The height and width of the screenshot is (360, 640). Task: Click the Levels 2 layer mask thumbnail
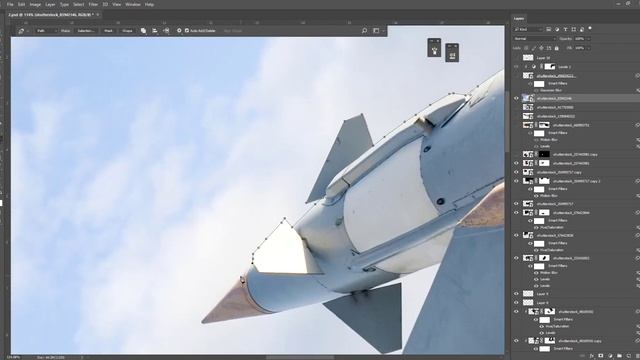click(x=549, y=67)
